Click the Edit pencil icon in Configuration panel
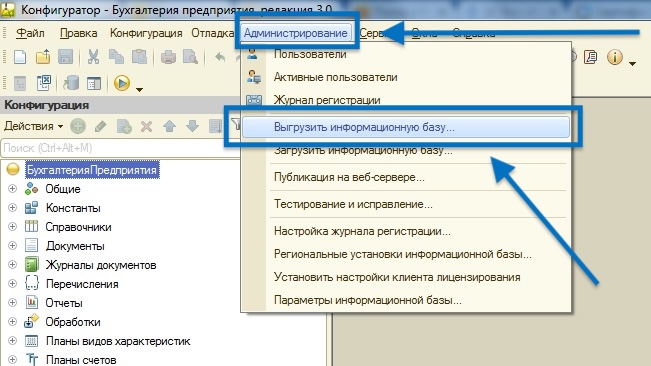651x366 pixels. pos(100,126)
